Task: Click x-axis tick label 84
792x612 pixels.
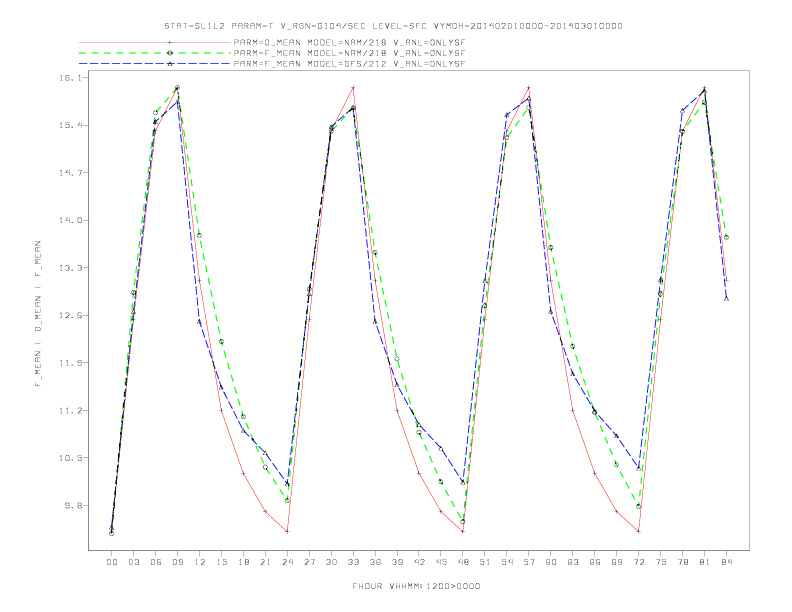Action: pos(727,562)
